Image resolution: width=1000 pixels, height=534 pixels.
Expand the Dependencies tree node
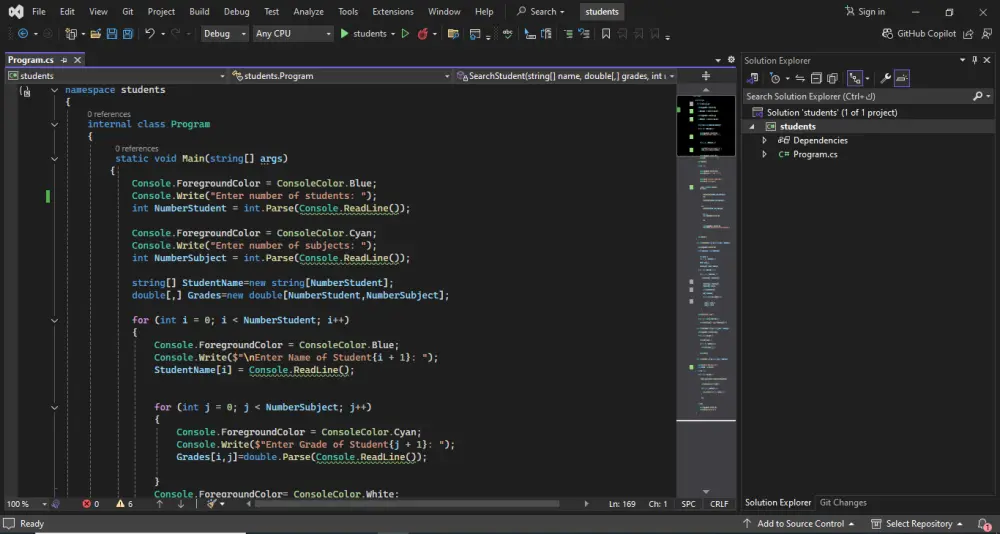765,141
